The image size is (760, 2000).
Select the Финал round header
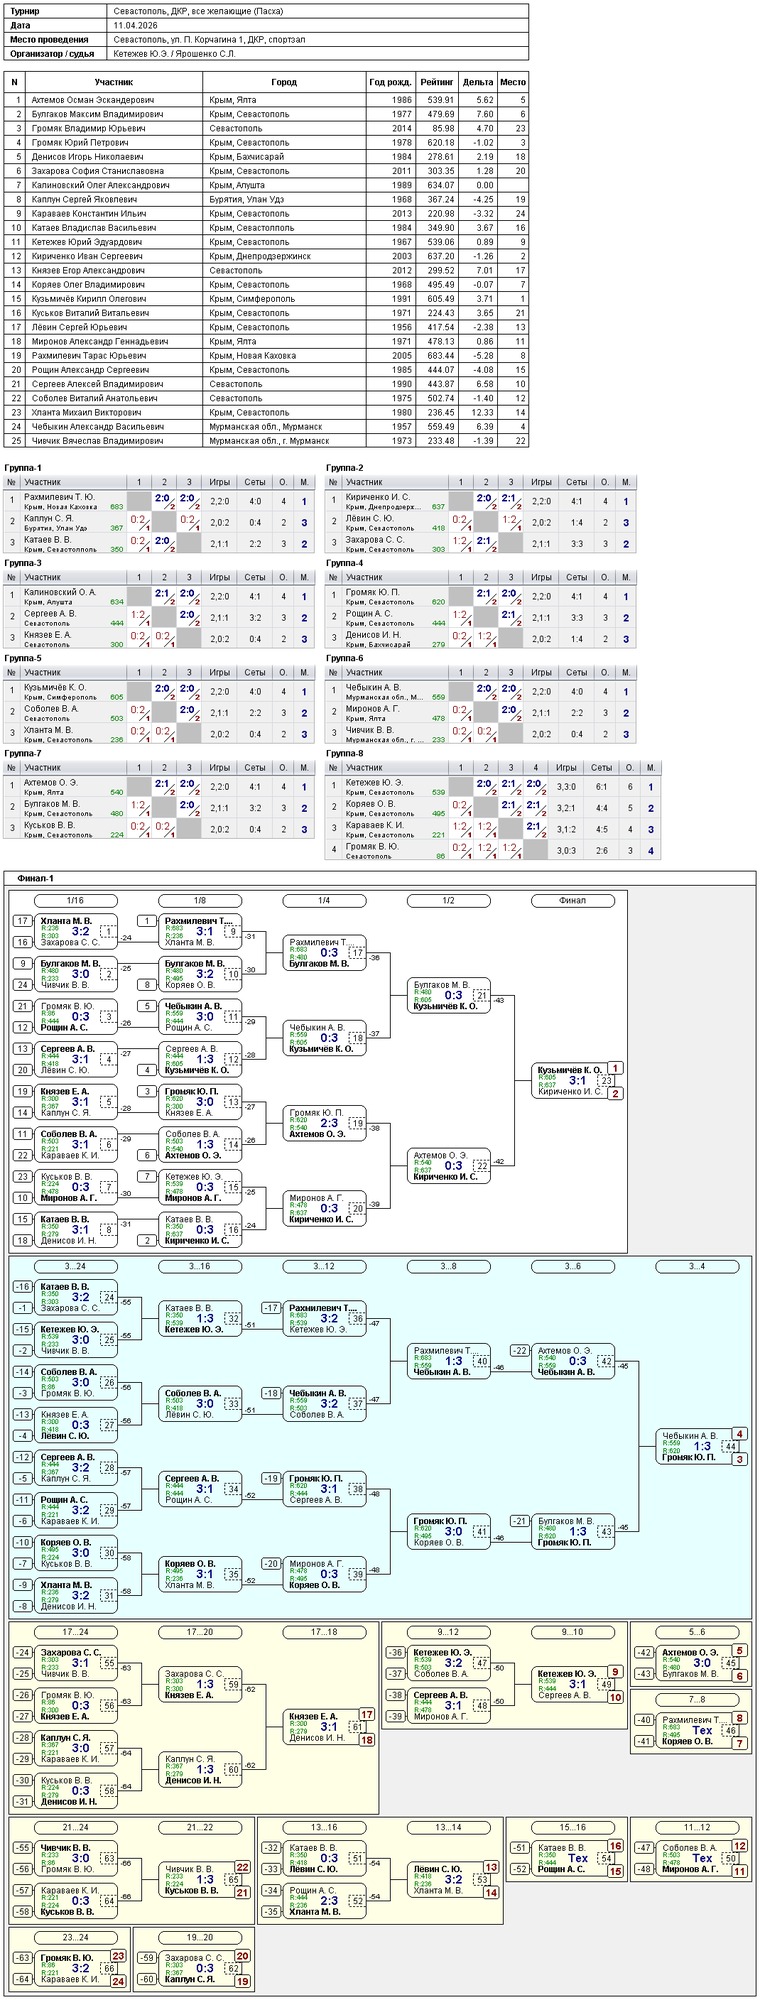pos(572,901)
